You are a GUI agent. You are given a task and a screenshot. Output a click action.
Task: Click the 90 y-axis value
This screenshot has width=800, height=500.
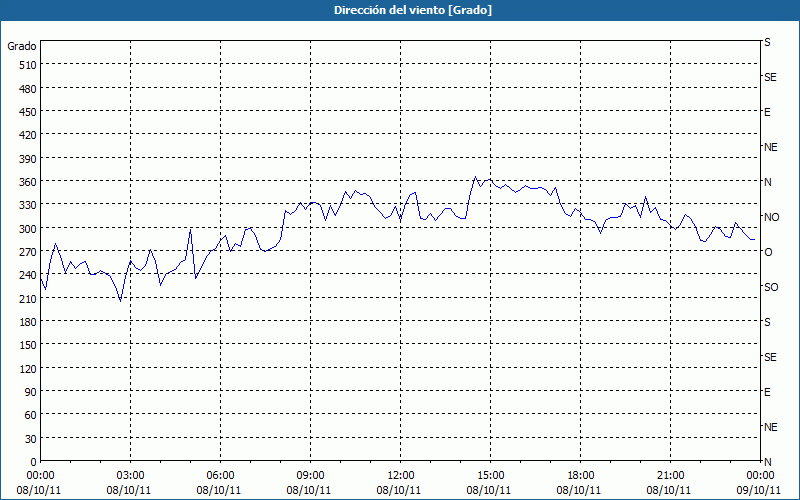[x=31, y=392]
